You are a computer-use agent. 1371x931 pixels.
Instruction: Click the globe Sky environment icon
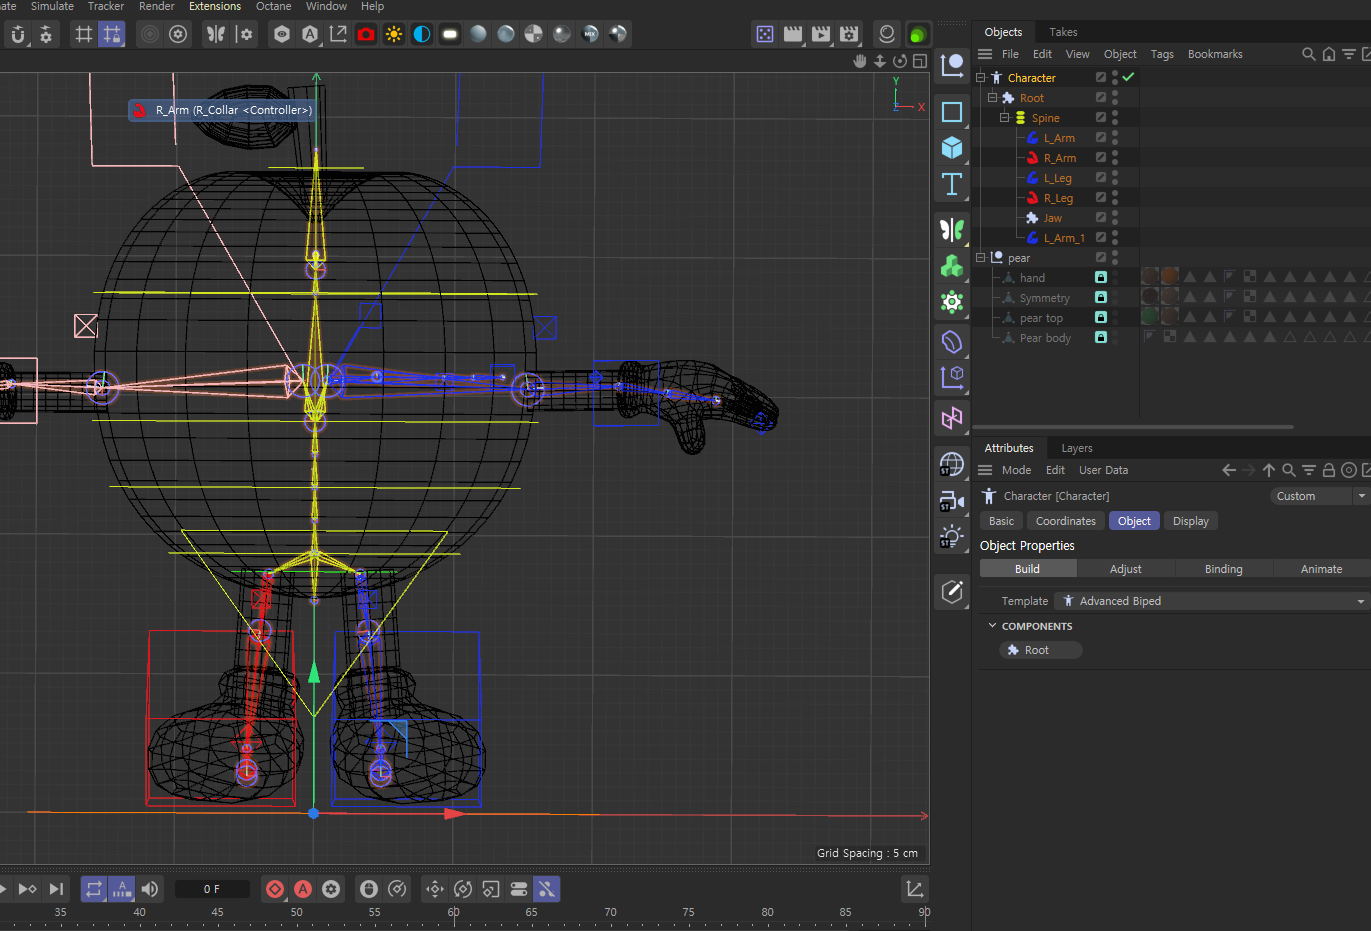click(x=952, y=465)
